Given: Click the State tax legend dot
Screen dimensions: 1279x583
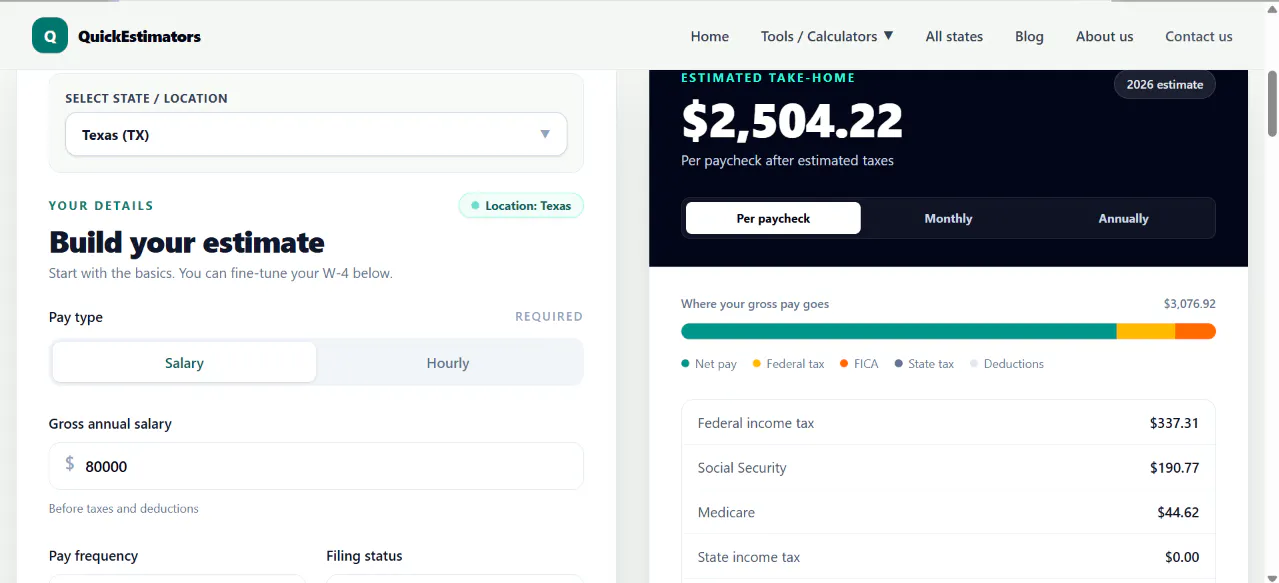Looking at the screenshot, I should (899, 364).
